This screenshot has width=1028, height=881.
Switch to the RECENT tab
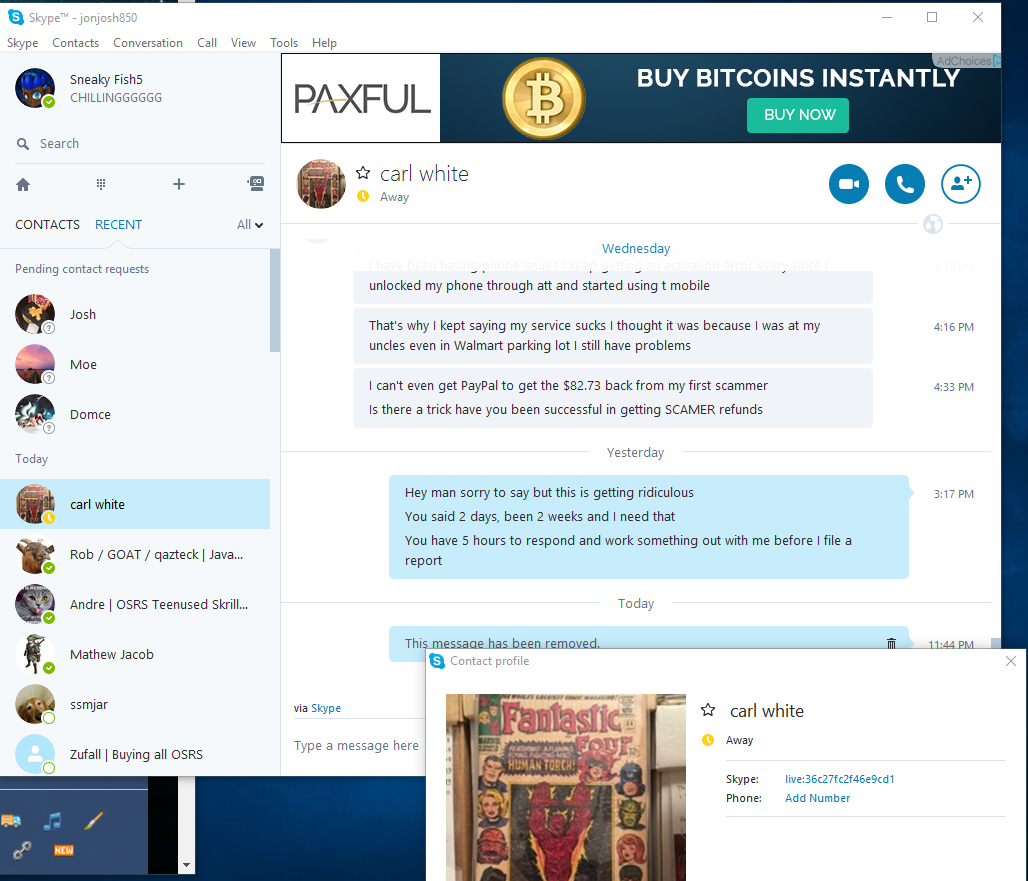118,225
